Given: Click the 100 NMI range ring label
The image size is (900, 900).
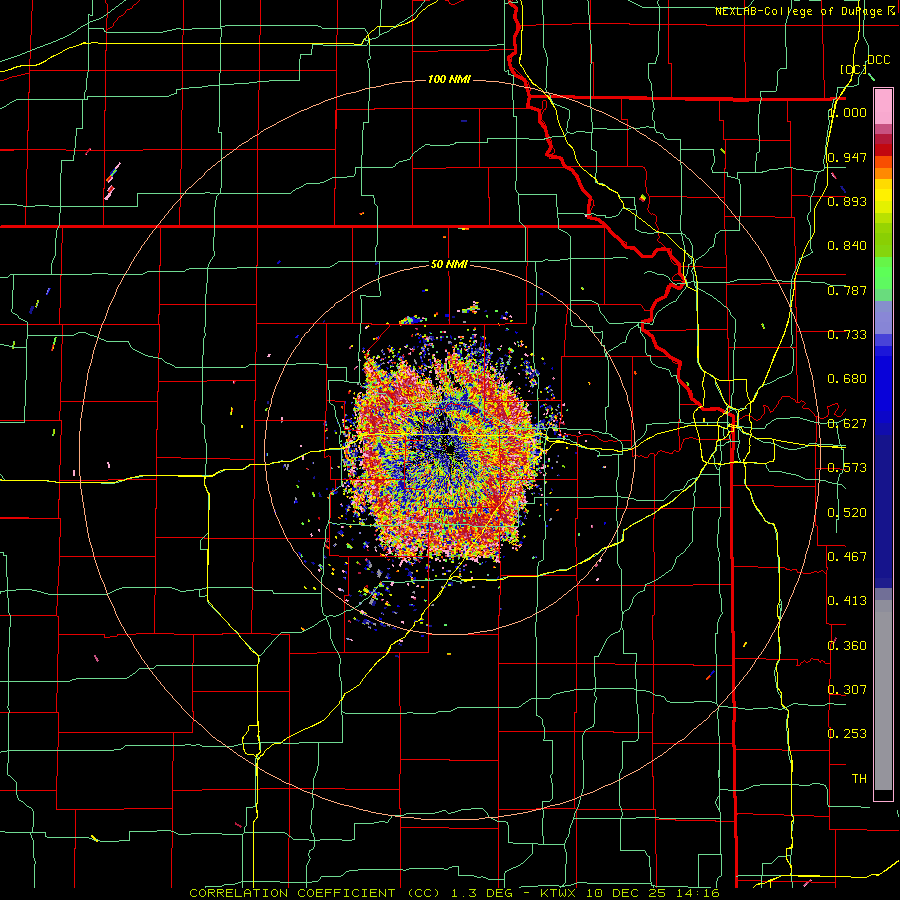Looking at the screenshot, I should (x=449, y=79).
